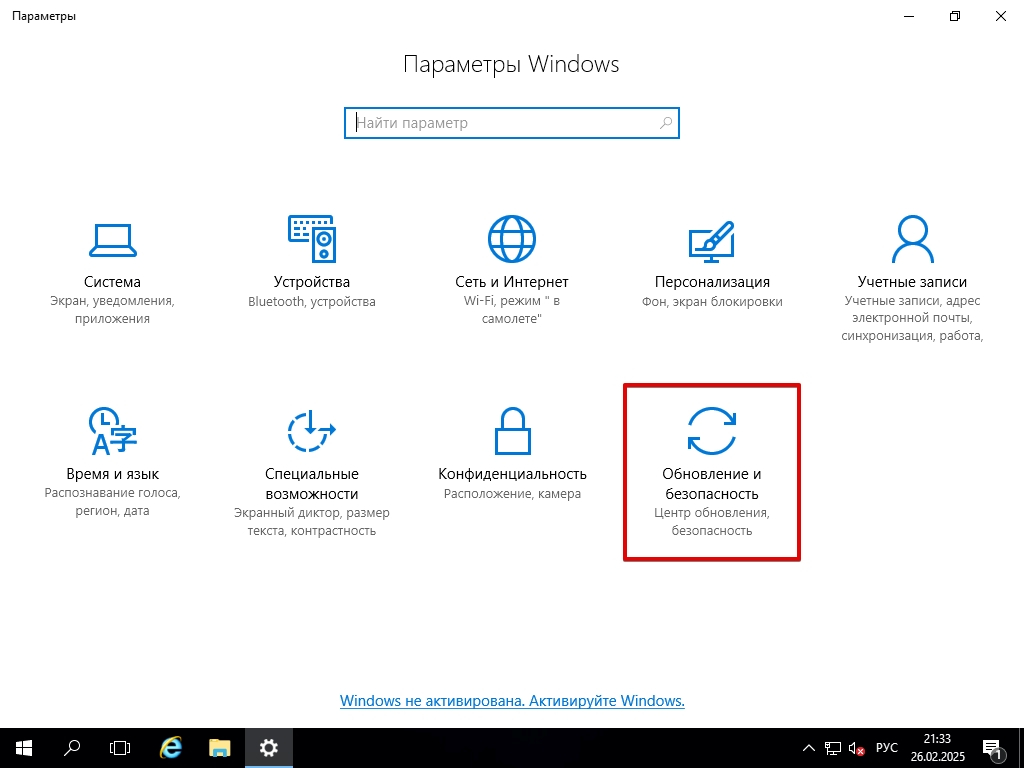Click the Экран, уведомления, приложения description
This screenshot has height=768, width=1024.
[112, 310]
